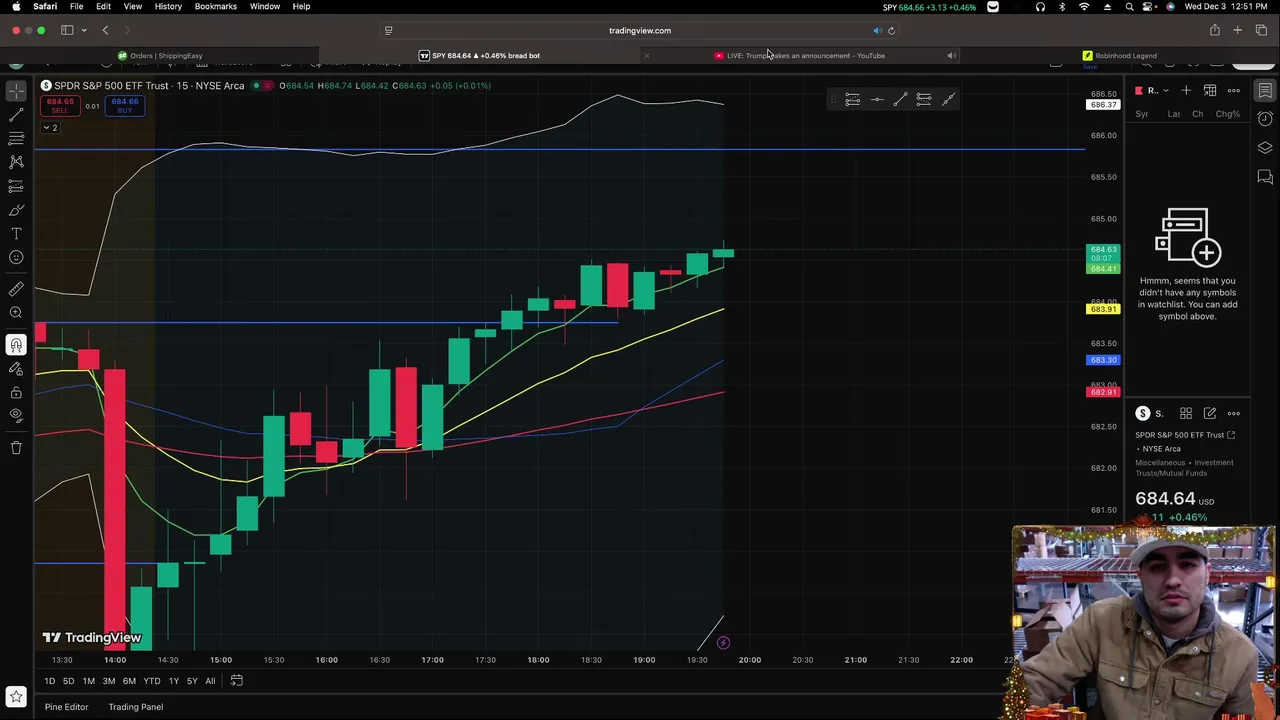The height and width of the screenshot is (720, 1280).
Task: Toggle the Safari sidebar button
Action: click(67, 30)
